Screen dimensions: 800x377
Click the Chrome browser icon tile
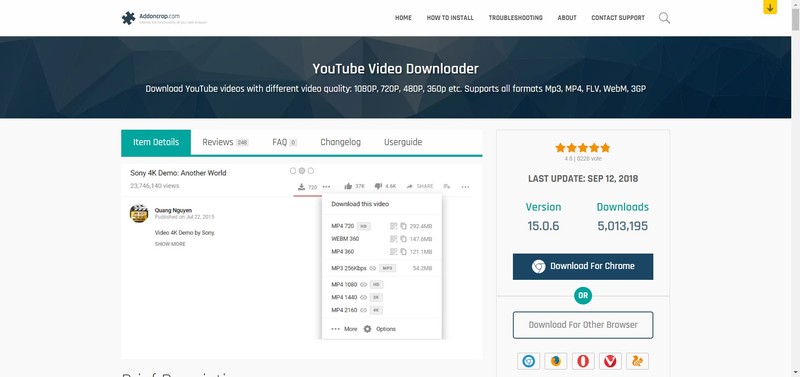click(x=529, y=361)
